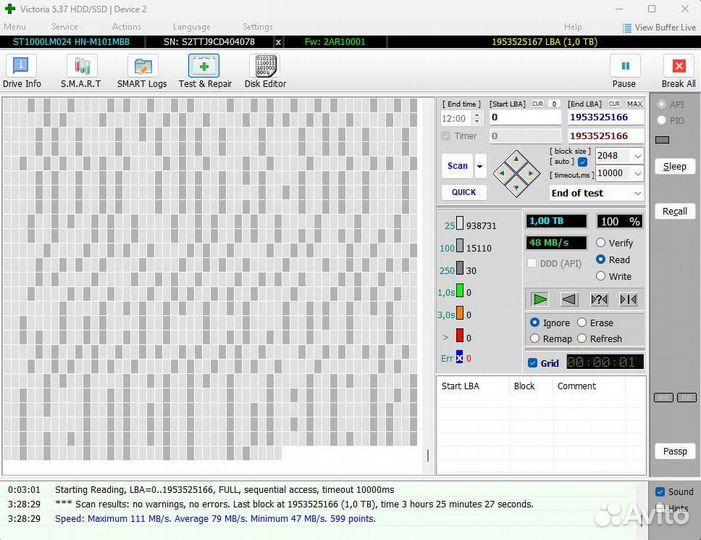Click the red over-3s block swatch
This screenshot has width=701, height=540.
(460, 337)
